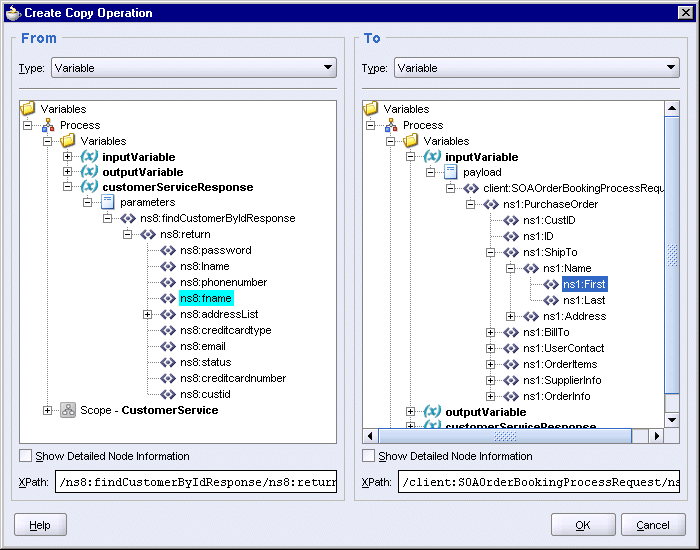Collapse the ns1:ShipTo node
700x550 pixels.
[x=490, y=253]
